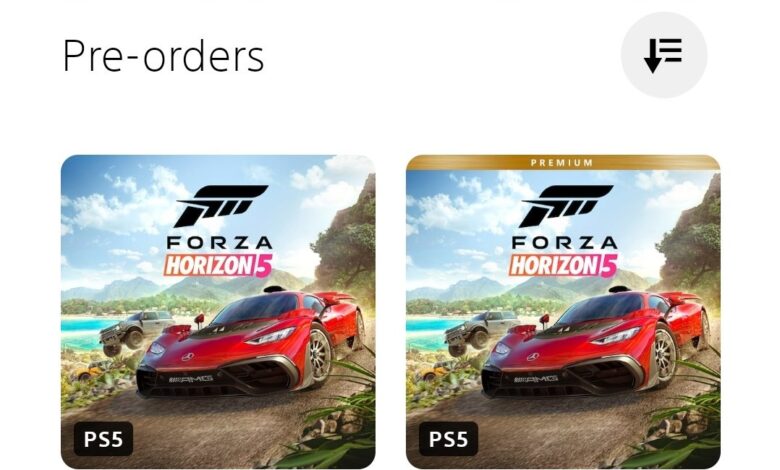Click the Forza emblem logo on Premium edition
Viewport: 780px width, 470px height.
[567, 206]
